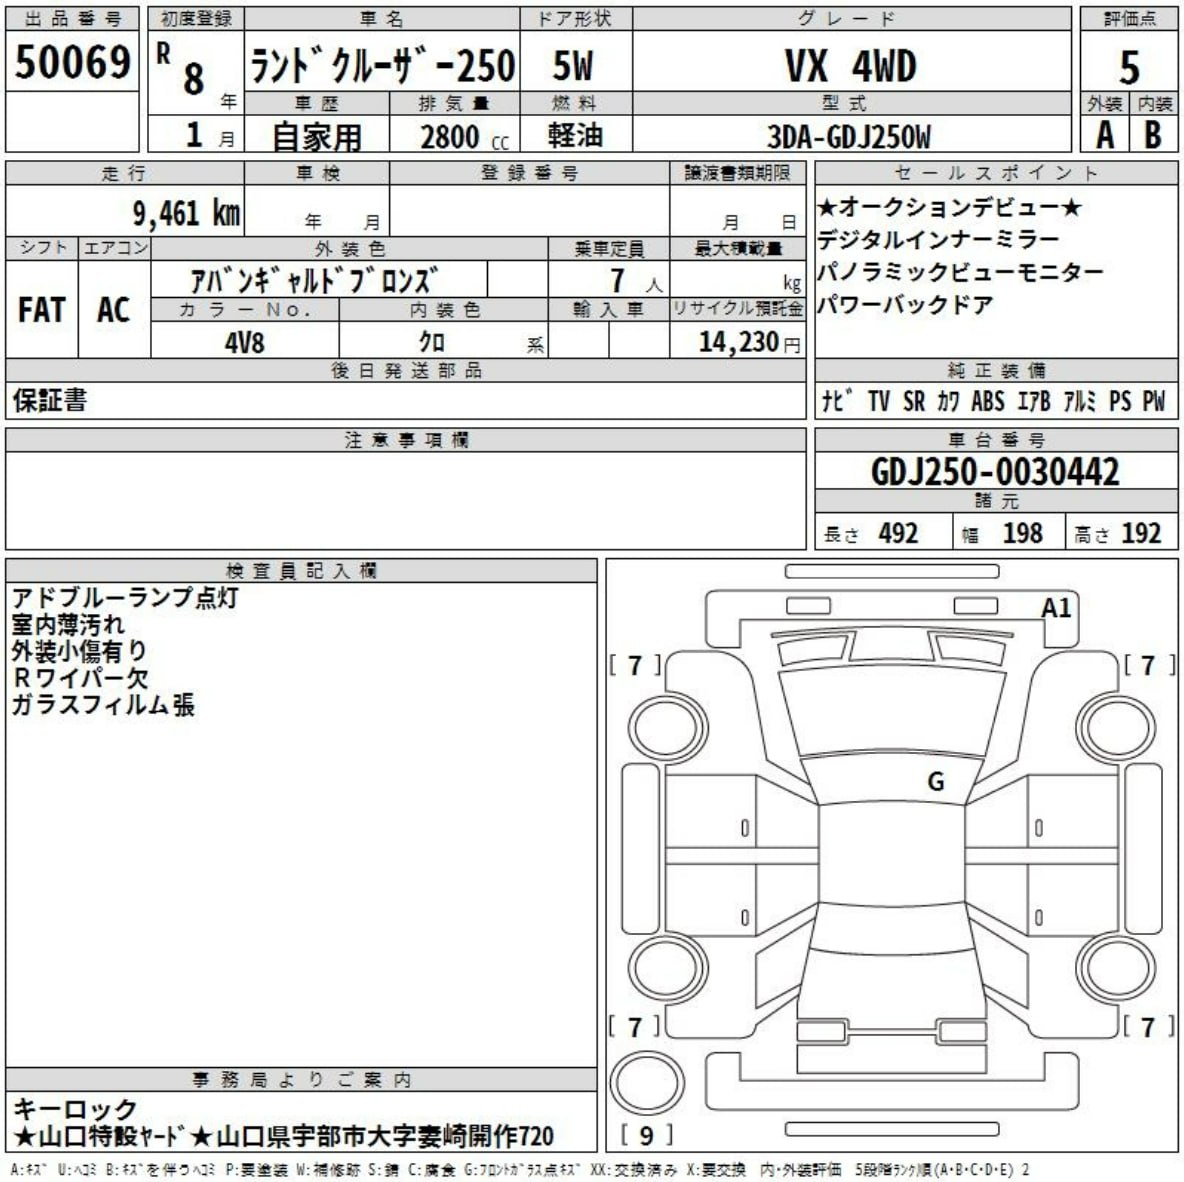Select recycle deposit 14,230円
This screenshot has height=1182, width=1184.
pos(749,342)
